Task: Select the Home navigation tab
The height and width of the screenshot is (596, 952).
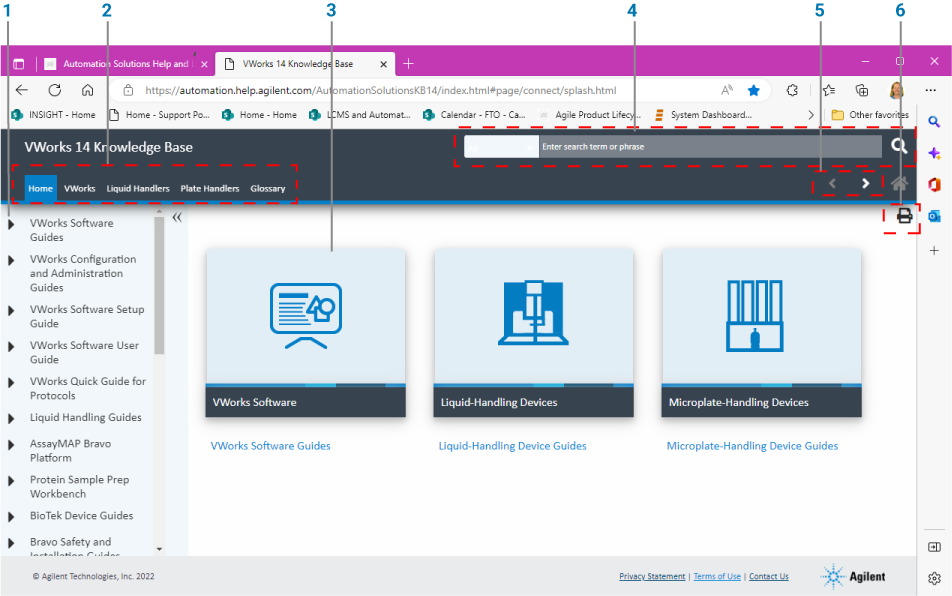Action: pos(41,188)
